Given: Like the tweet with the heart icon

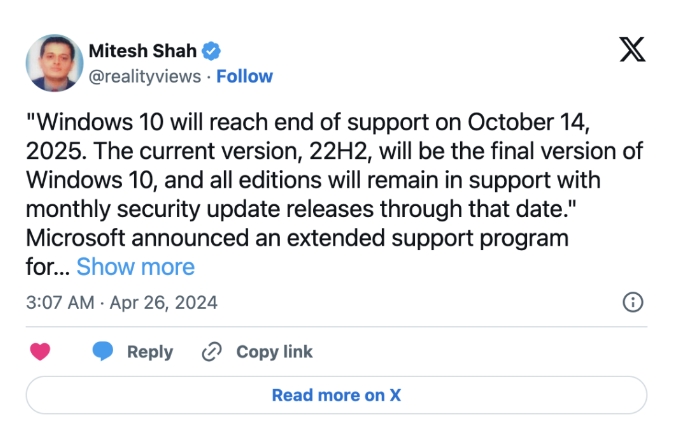Looking at the screenshot, I should coord(40,352).
